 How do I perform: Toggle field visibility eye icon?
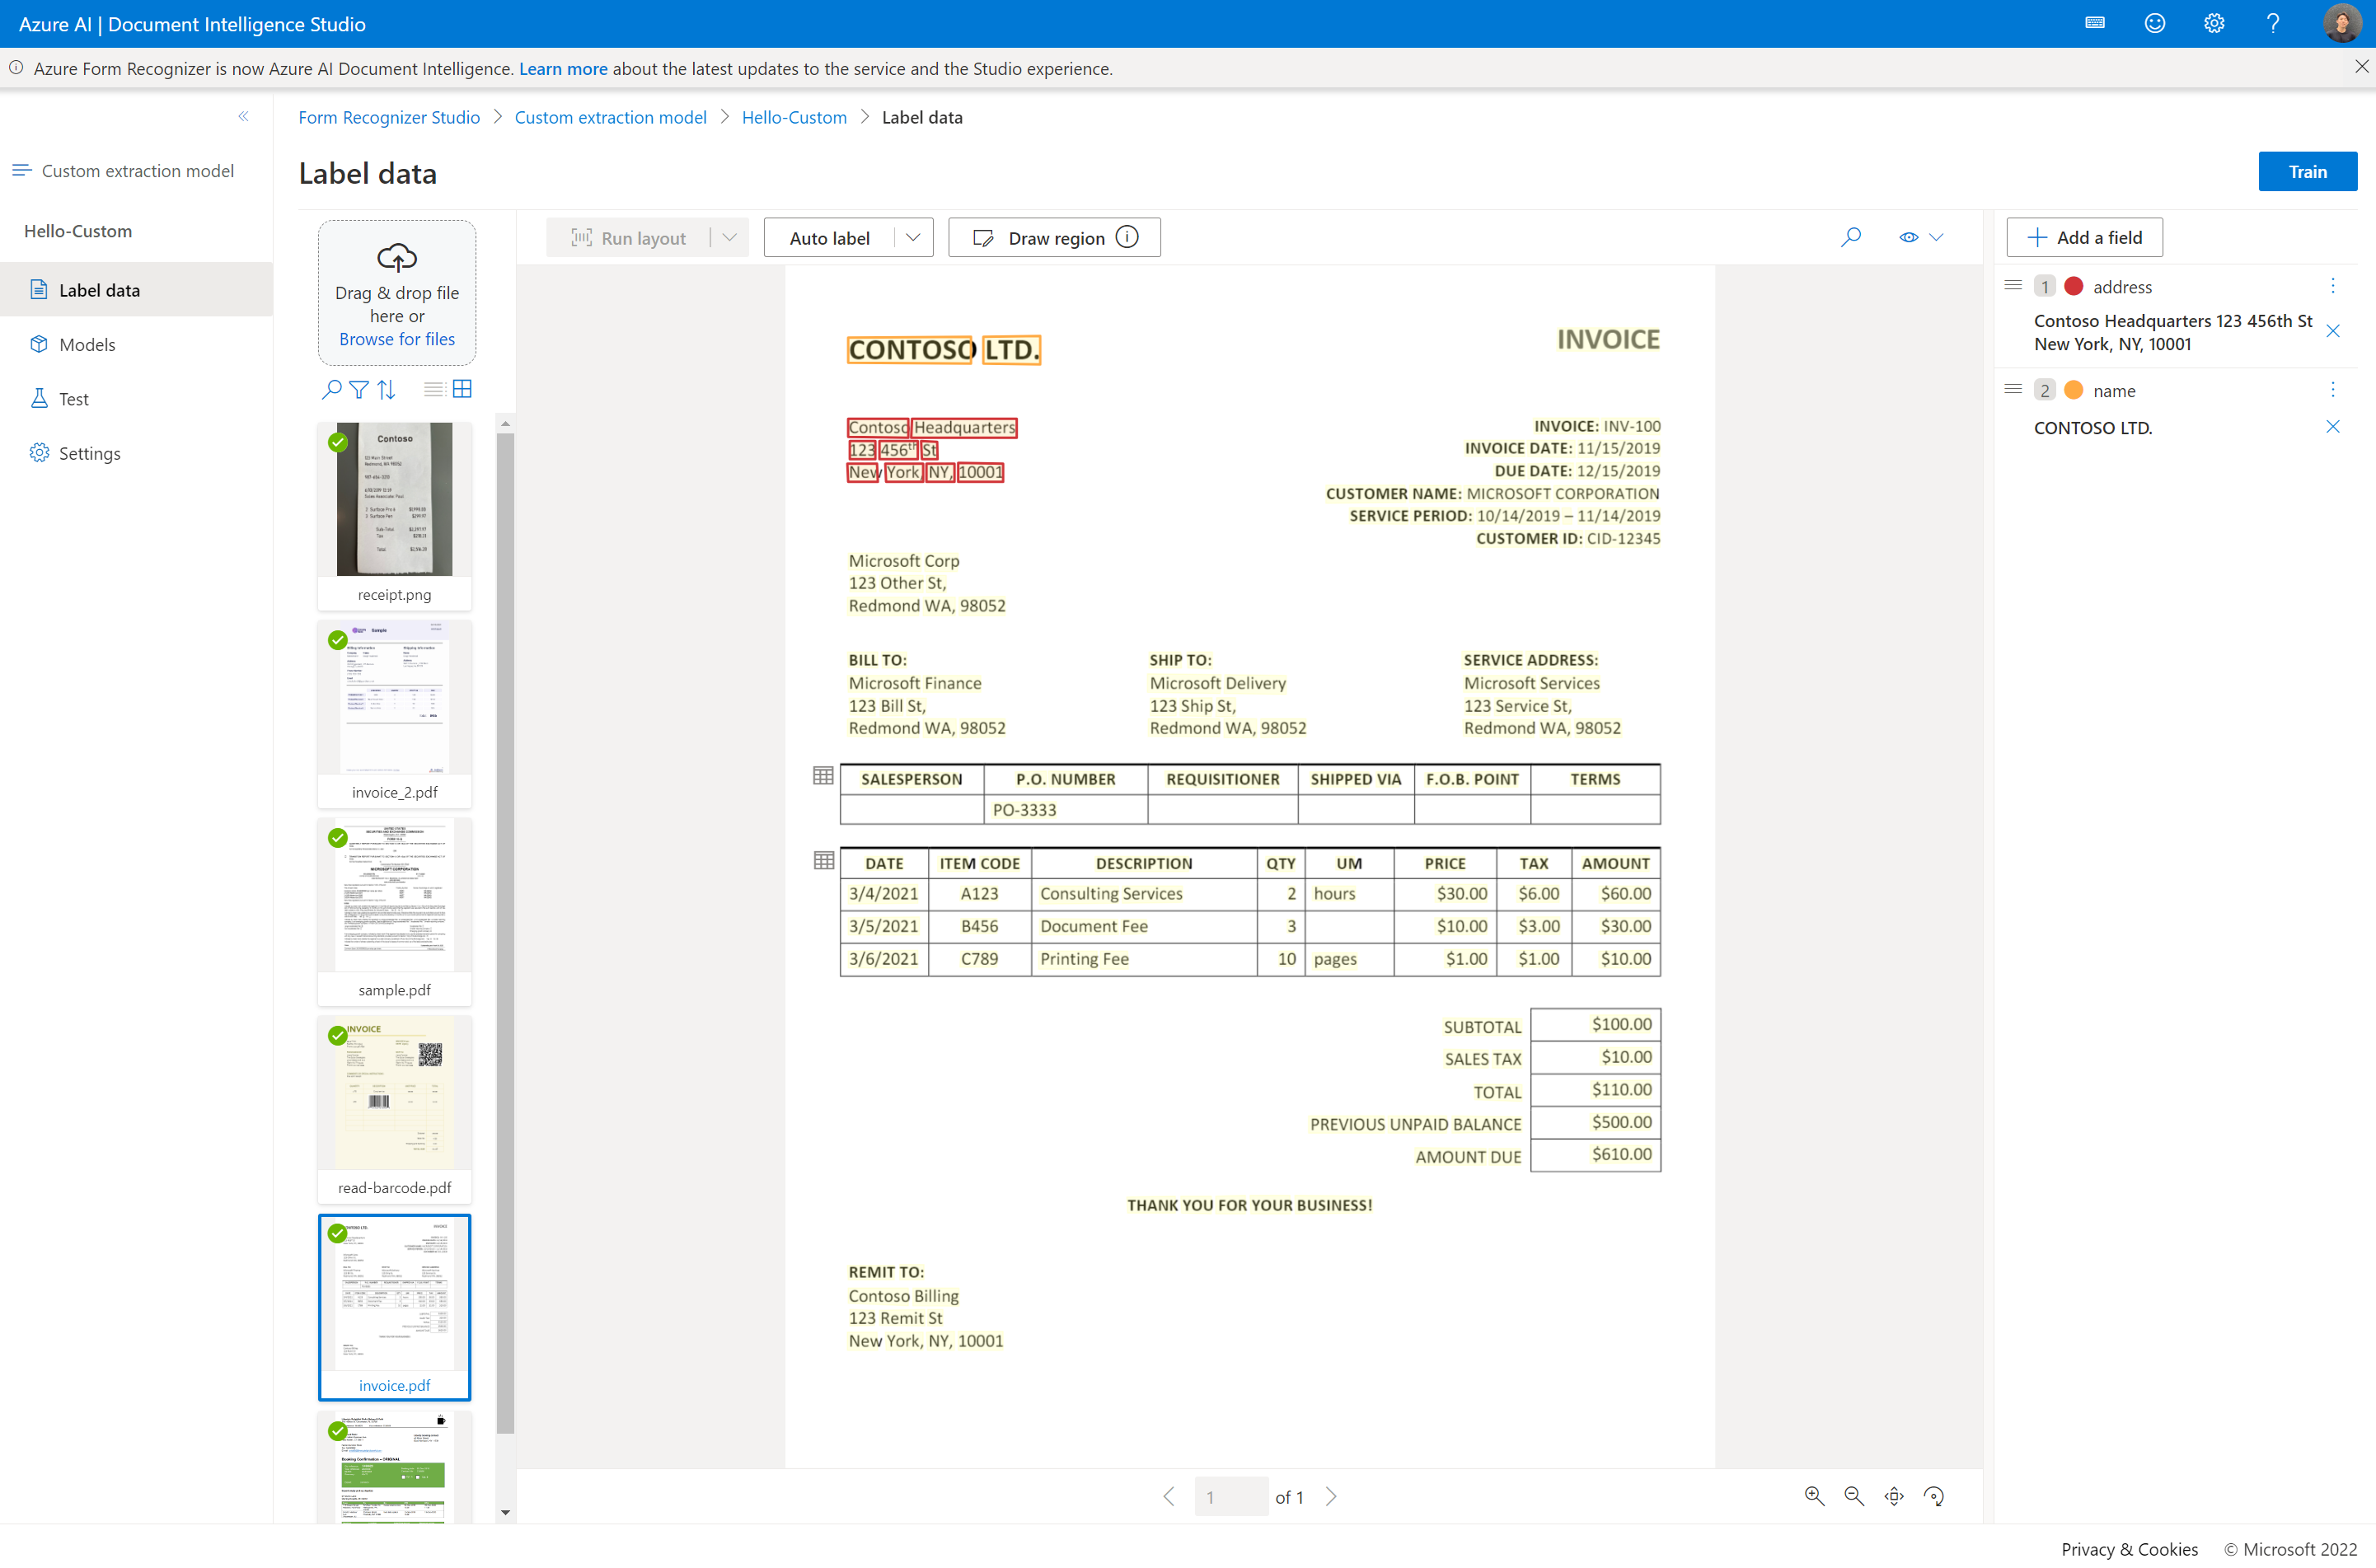pyautogui.click(x=1909, y=238)
